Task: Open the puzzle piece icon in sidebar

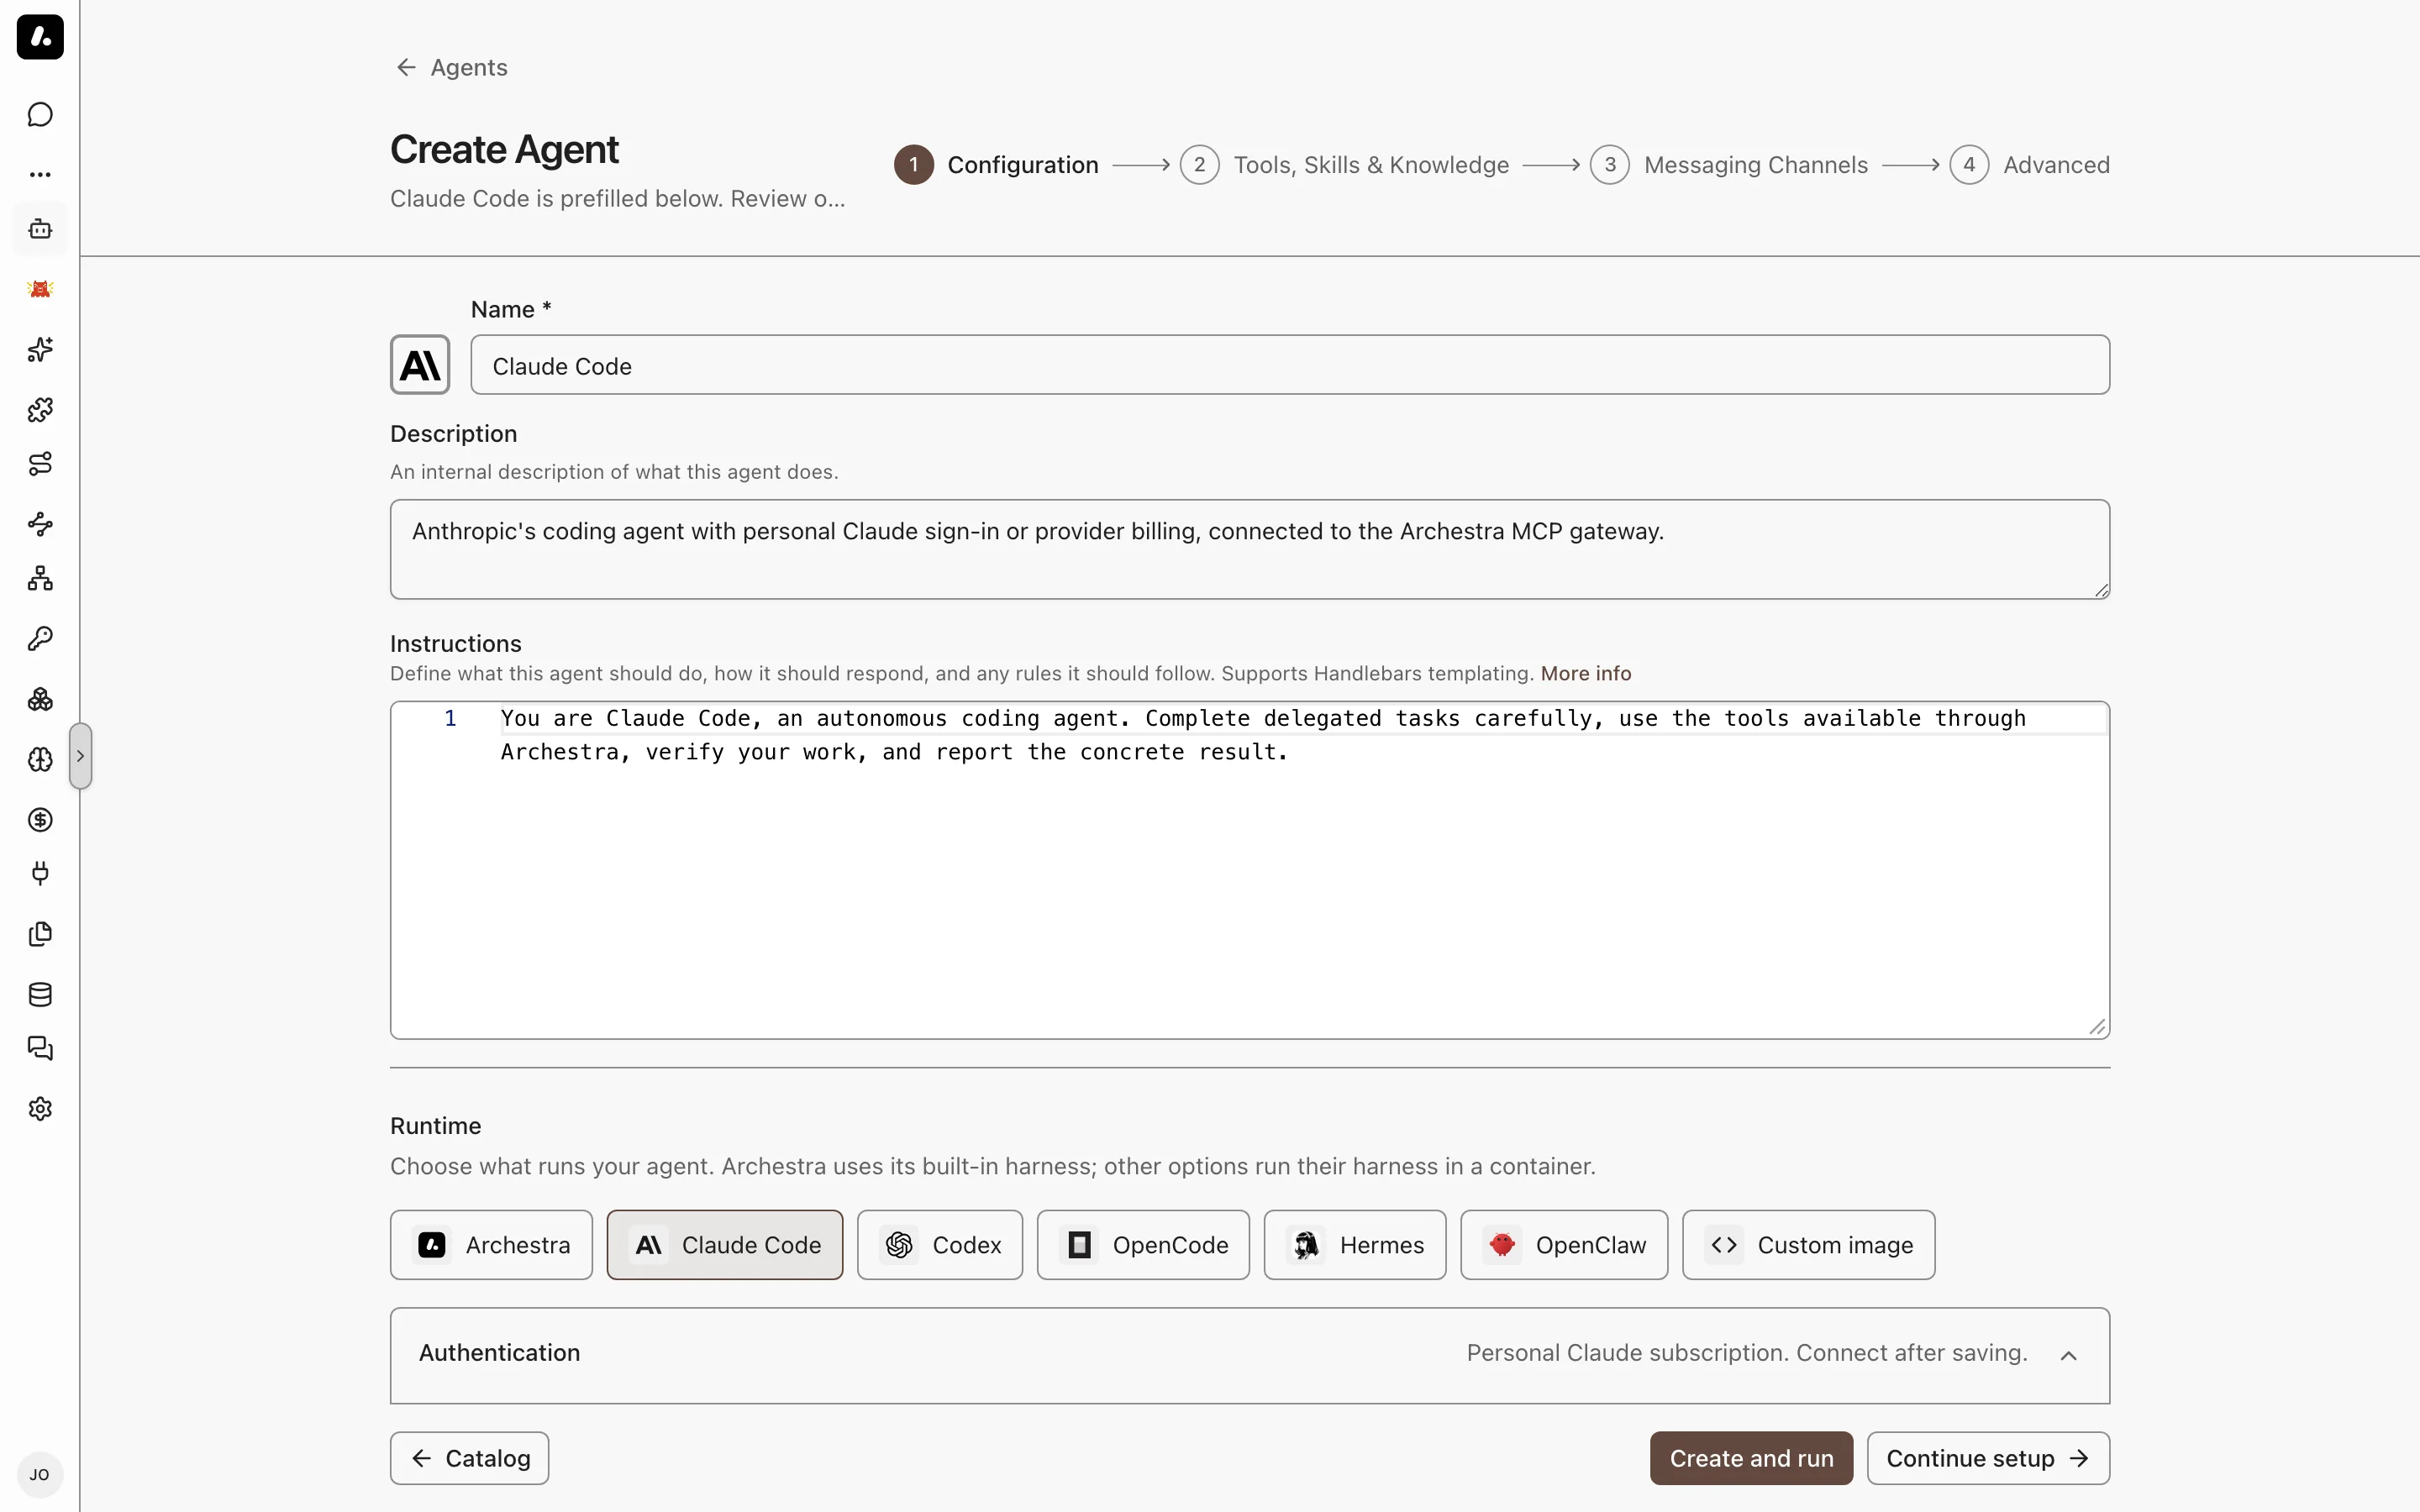Action: coord(40,410)
